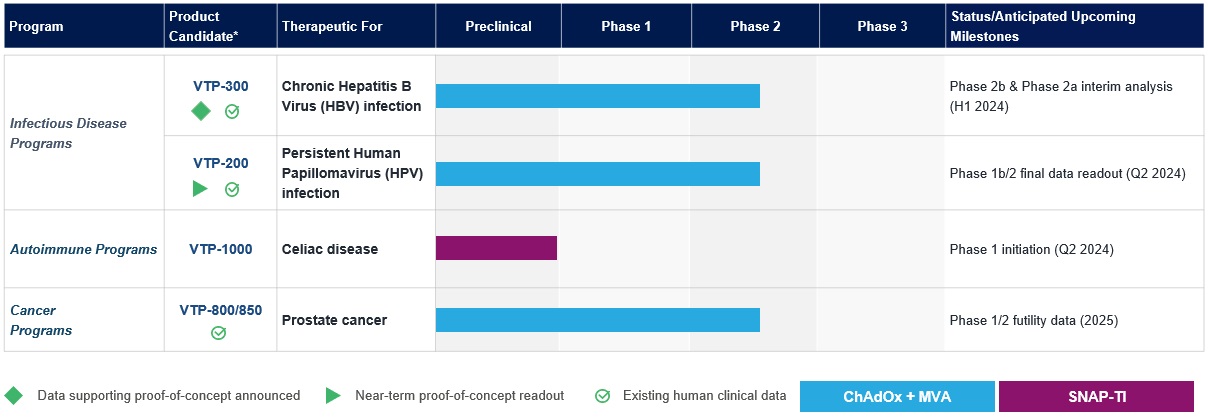Click the check circle icon under VTP-800/850

coord(219,333)
